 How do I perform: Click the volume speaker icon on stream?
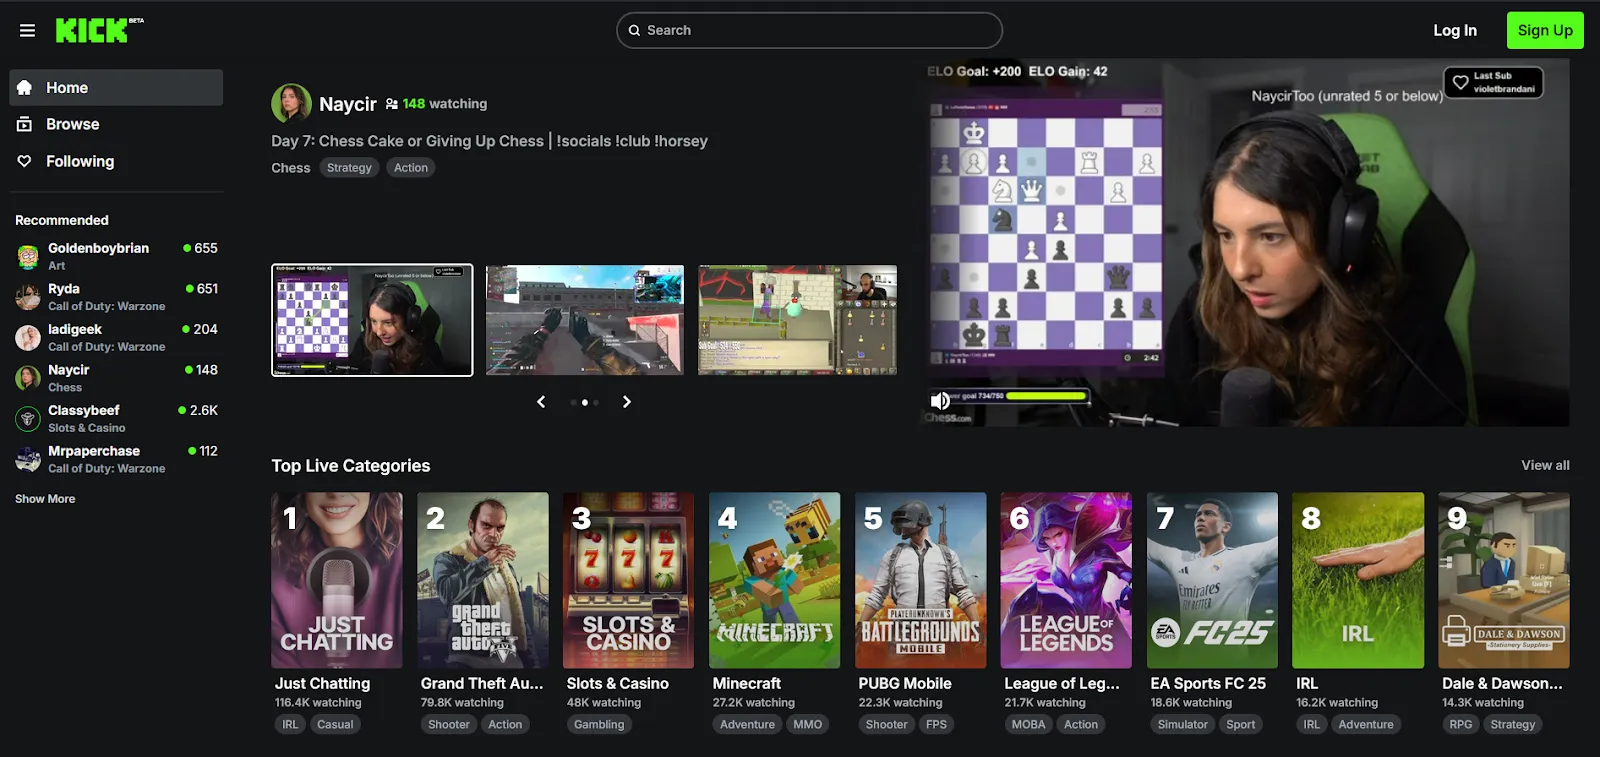pyautogui.click(x=940, y=401)
